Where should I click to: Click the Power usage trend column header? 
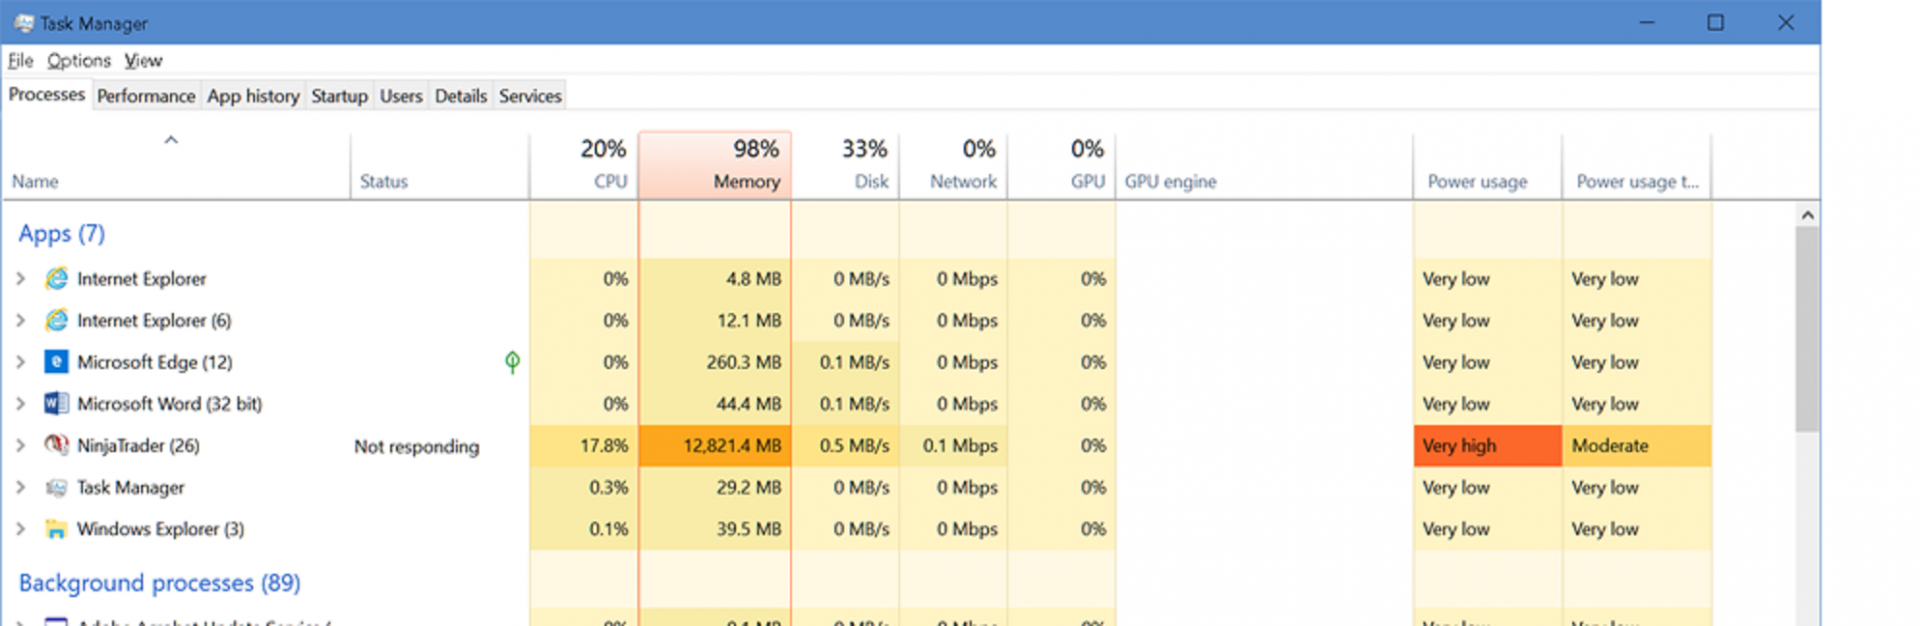tap(1637, 165)
